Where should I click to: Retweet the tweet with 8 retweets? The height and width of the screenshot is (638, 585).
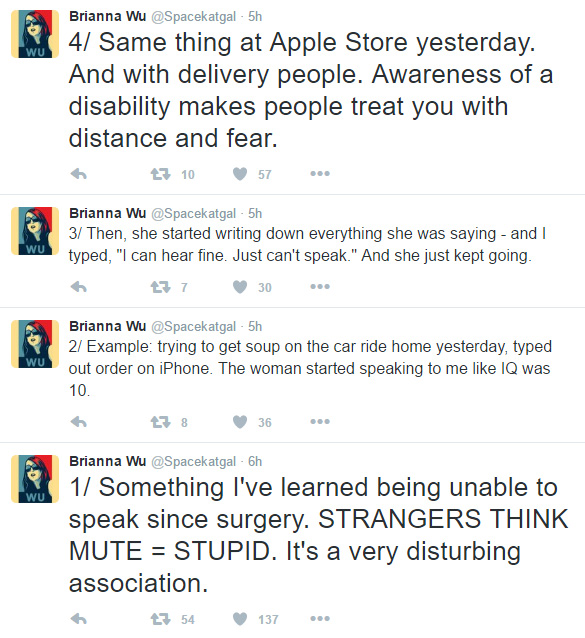pyautogui.click(x=161, y=422)
